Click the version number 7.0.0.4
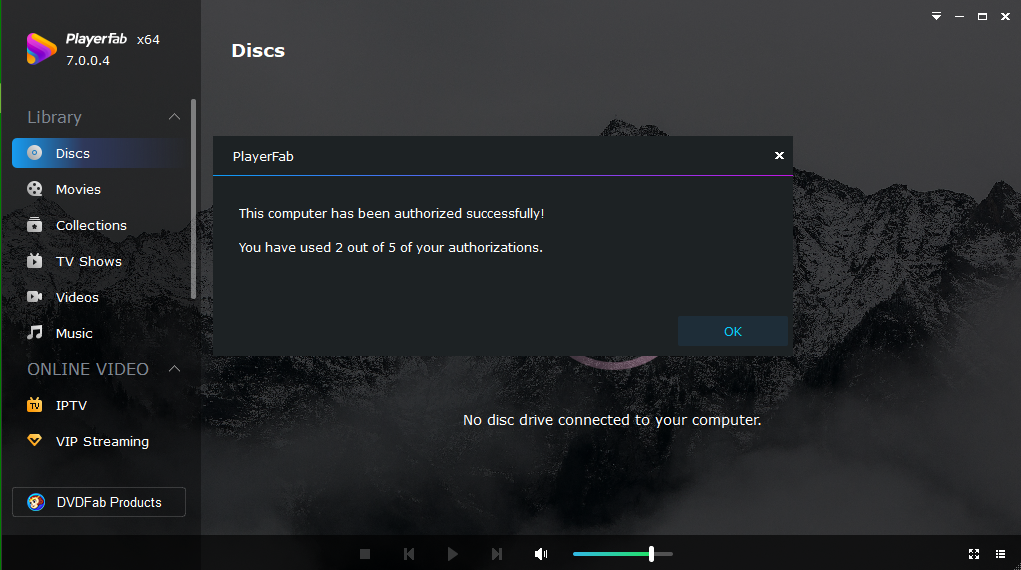The width and height of the screenshot is (1021, 570). click(x=88, y=61)
